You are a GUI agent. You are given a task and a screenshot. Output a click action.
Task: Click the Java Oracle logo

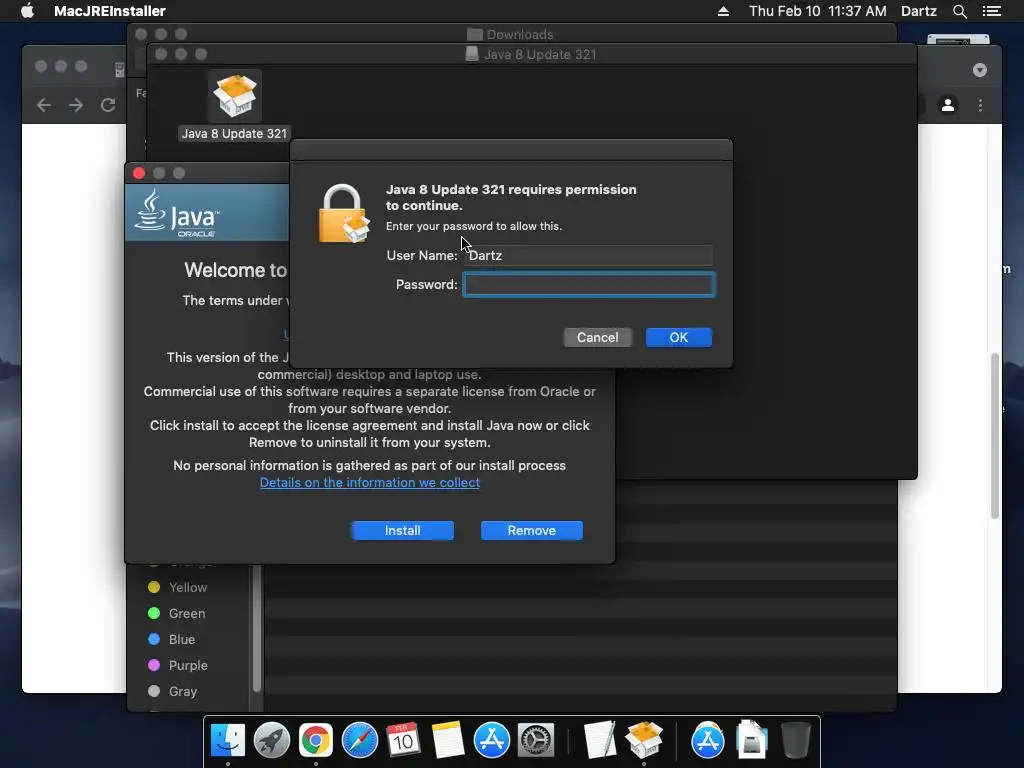pos(178,213)
